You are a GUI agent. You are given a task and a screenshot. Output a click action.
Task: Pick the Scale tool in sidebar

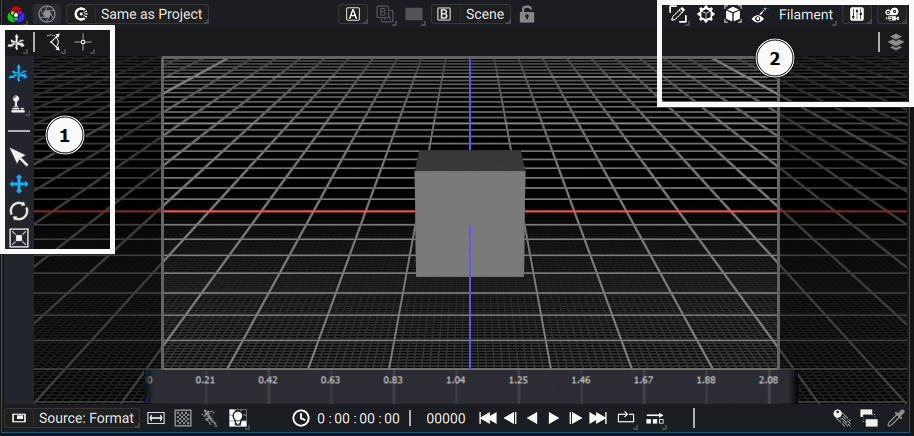19,238
